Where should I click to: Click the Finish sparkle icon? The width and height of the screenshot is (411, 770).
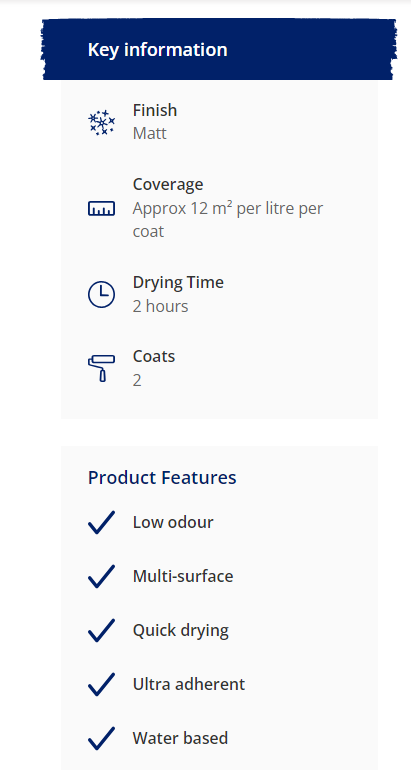pos(102,122)
